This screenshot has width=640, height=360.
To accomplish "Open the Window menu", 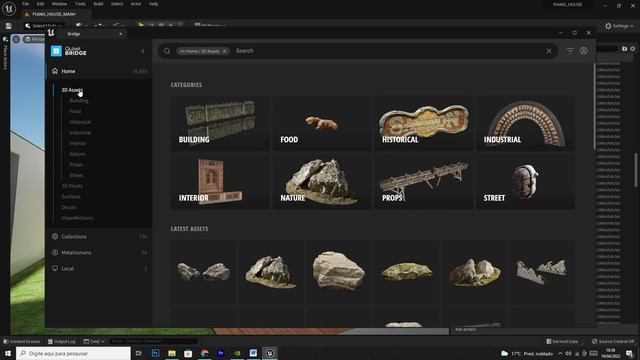I will (x=59, y=4).
